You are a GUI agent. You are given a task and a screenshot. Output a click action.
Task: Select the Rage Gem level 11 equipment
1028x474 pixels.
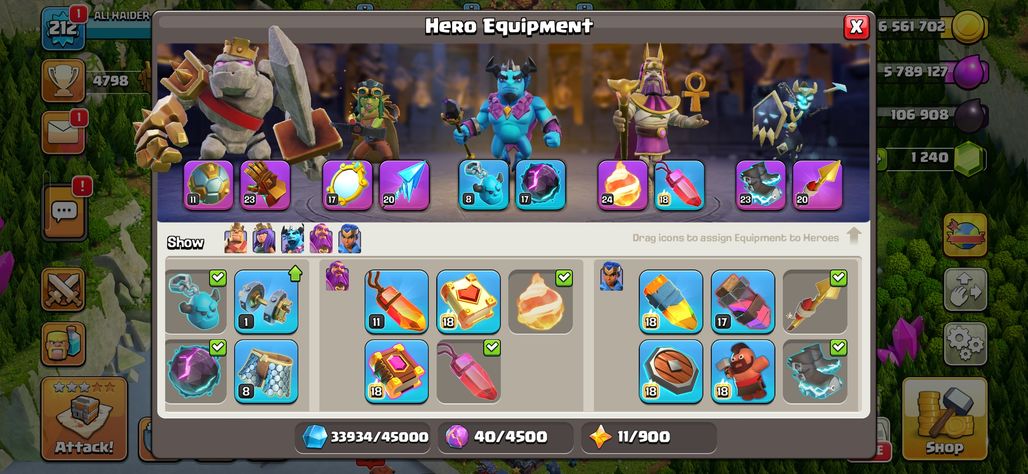[397, 301]
